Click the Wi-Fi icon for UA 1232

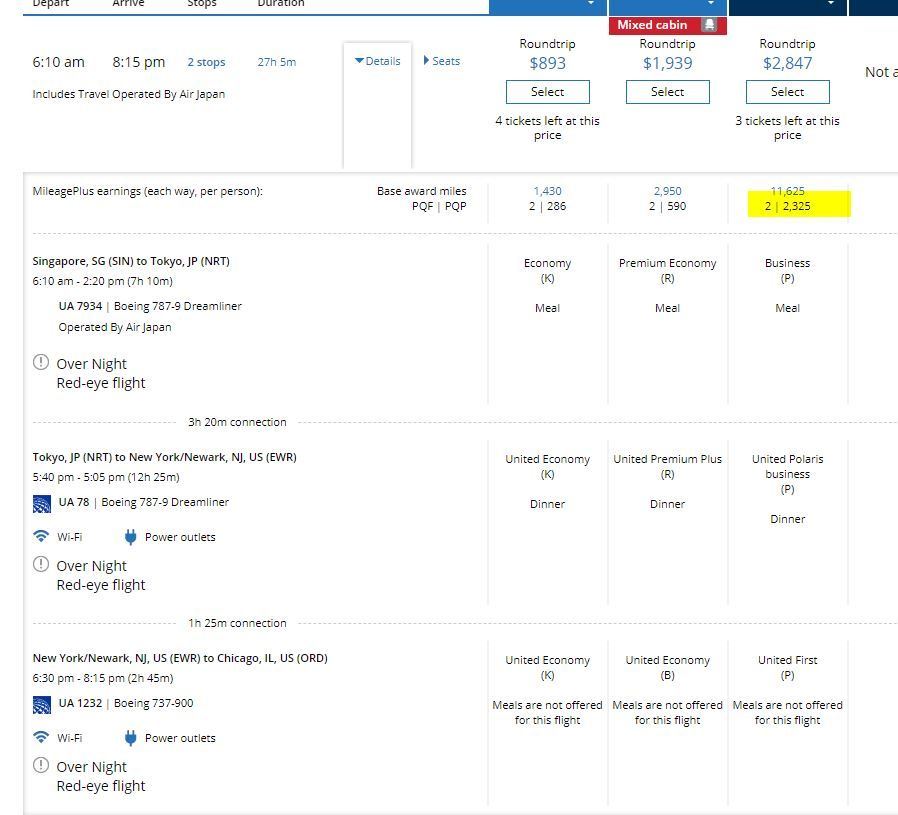tap(41, 737)
